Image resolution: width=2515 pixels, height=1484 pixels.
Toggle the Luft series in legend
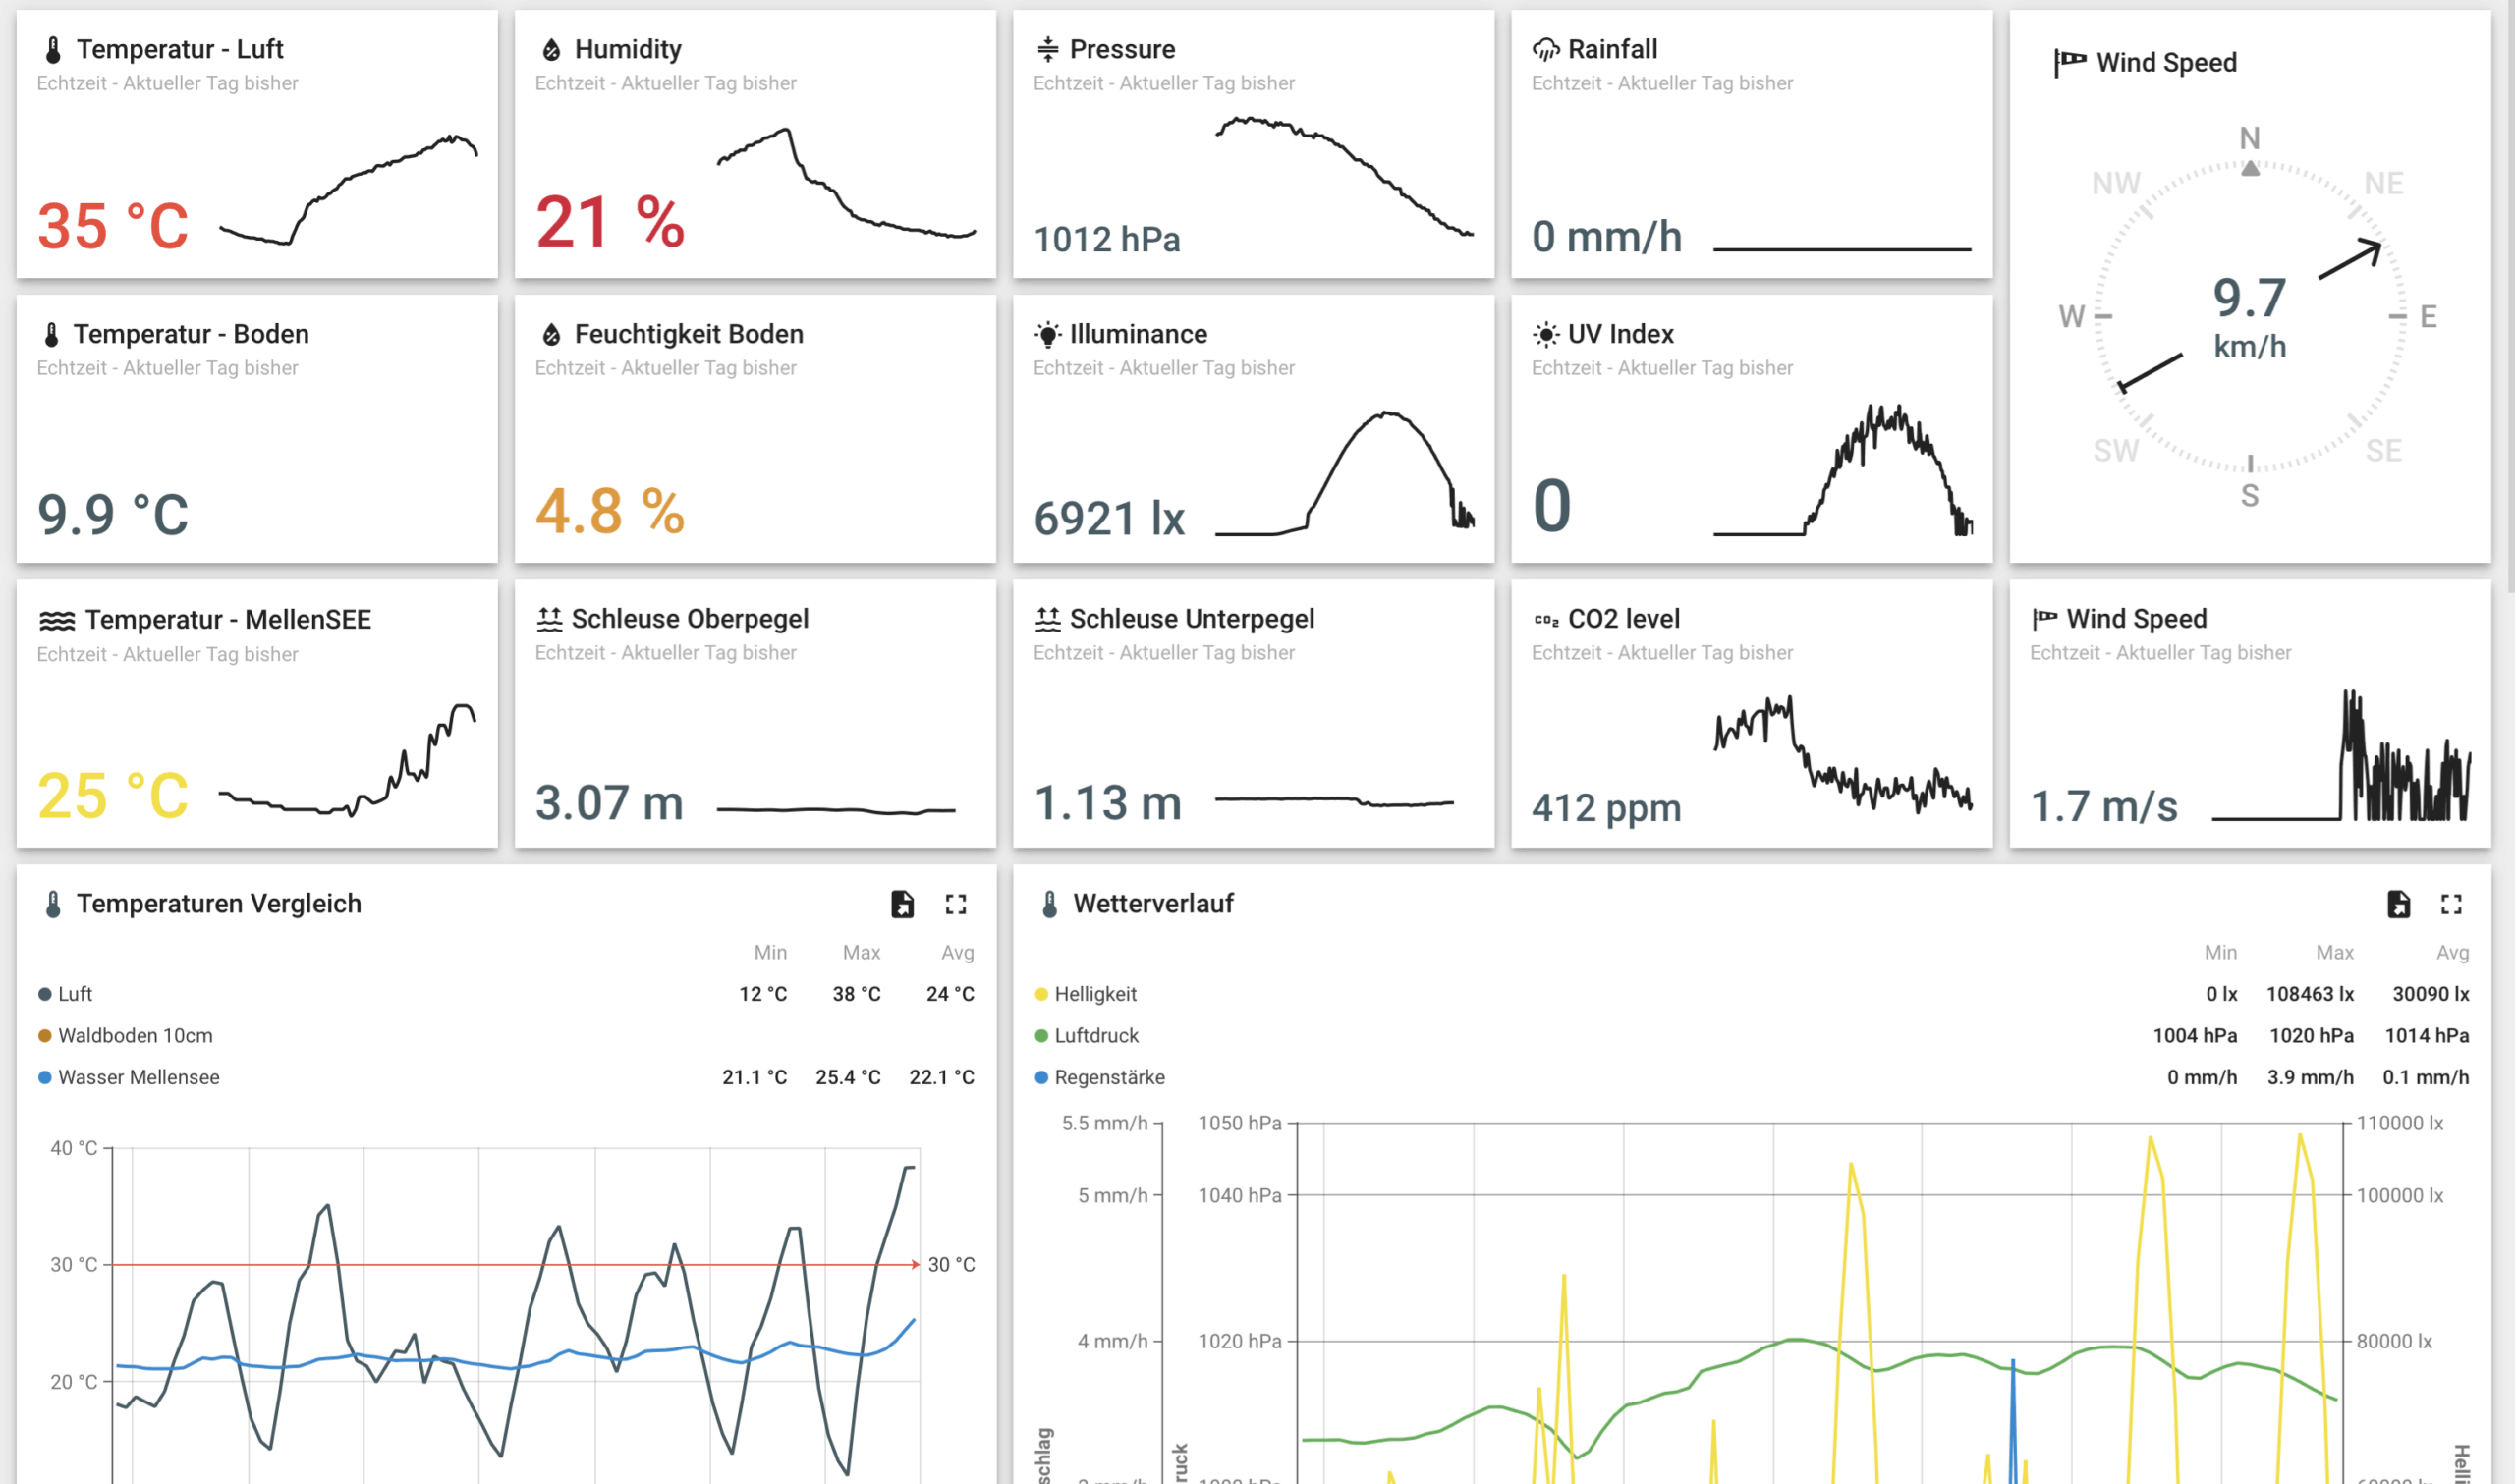tap(74, 994)
